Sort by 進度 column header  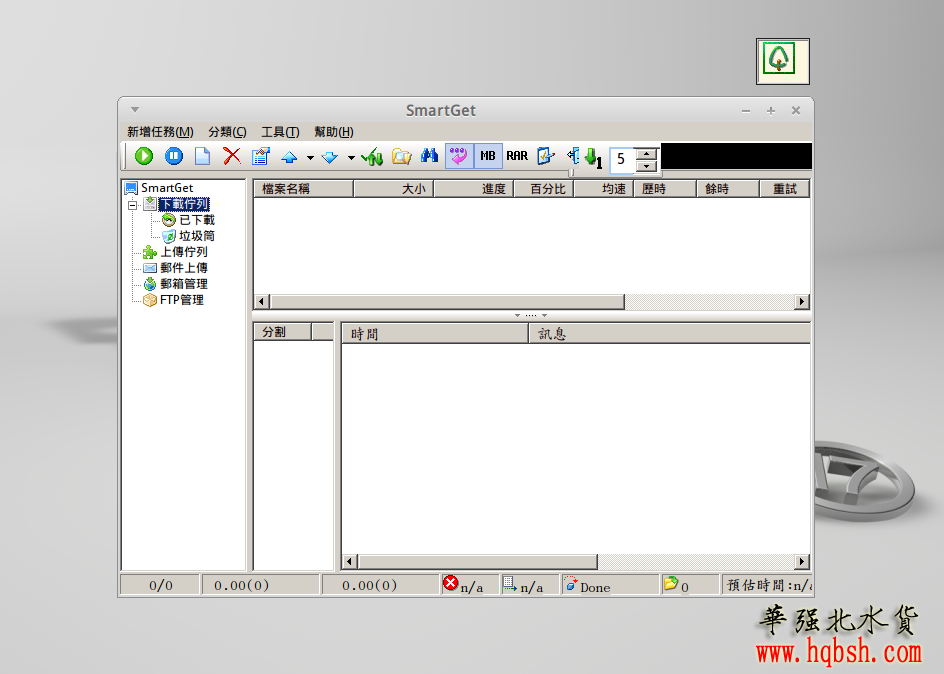[x=474, y=189]
